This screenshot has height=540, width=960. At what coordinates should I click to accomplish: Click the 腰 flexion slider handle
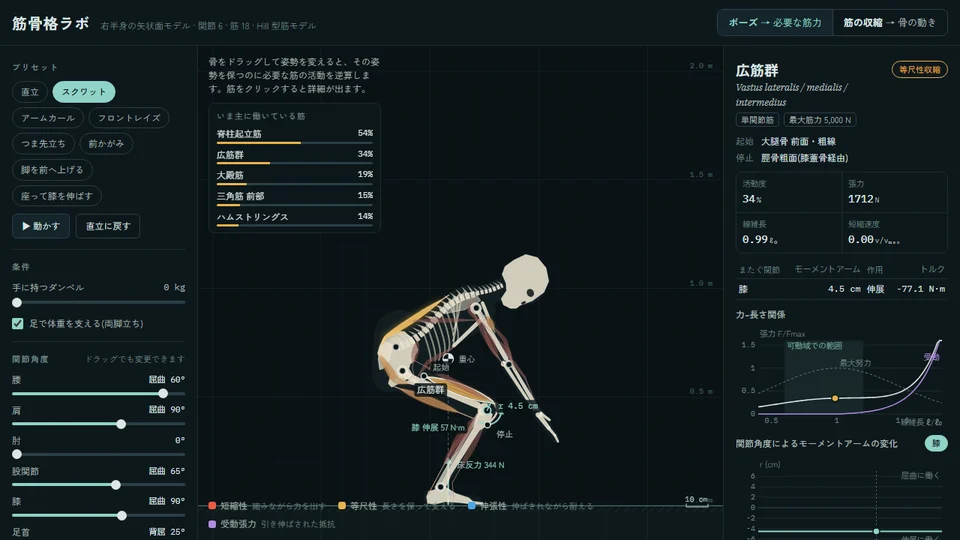pos(163,394)
